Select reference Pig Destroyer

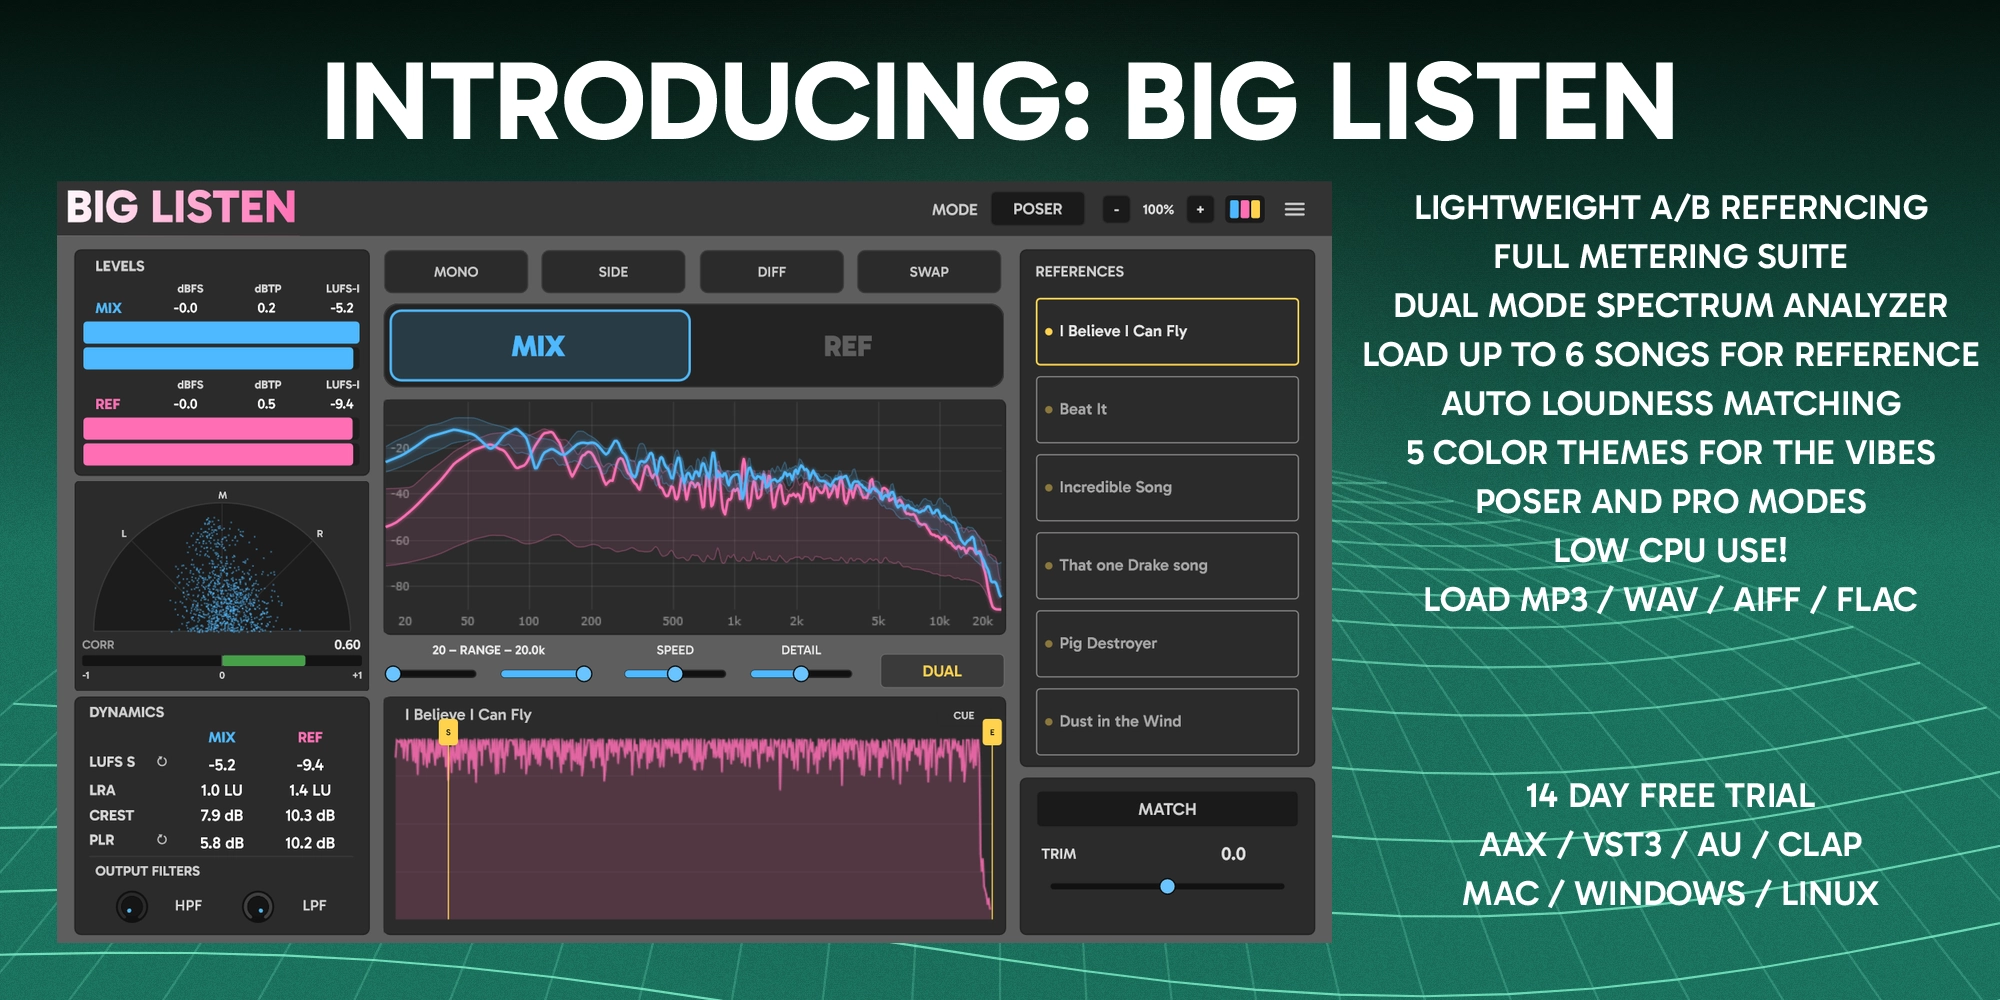(x=1167, y=643)
